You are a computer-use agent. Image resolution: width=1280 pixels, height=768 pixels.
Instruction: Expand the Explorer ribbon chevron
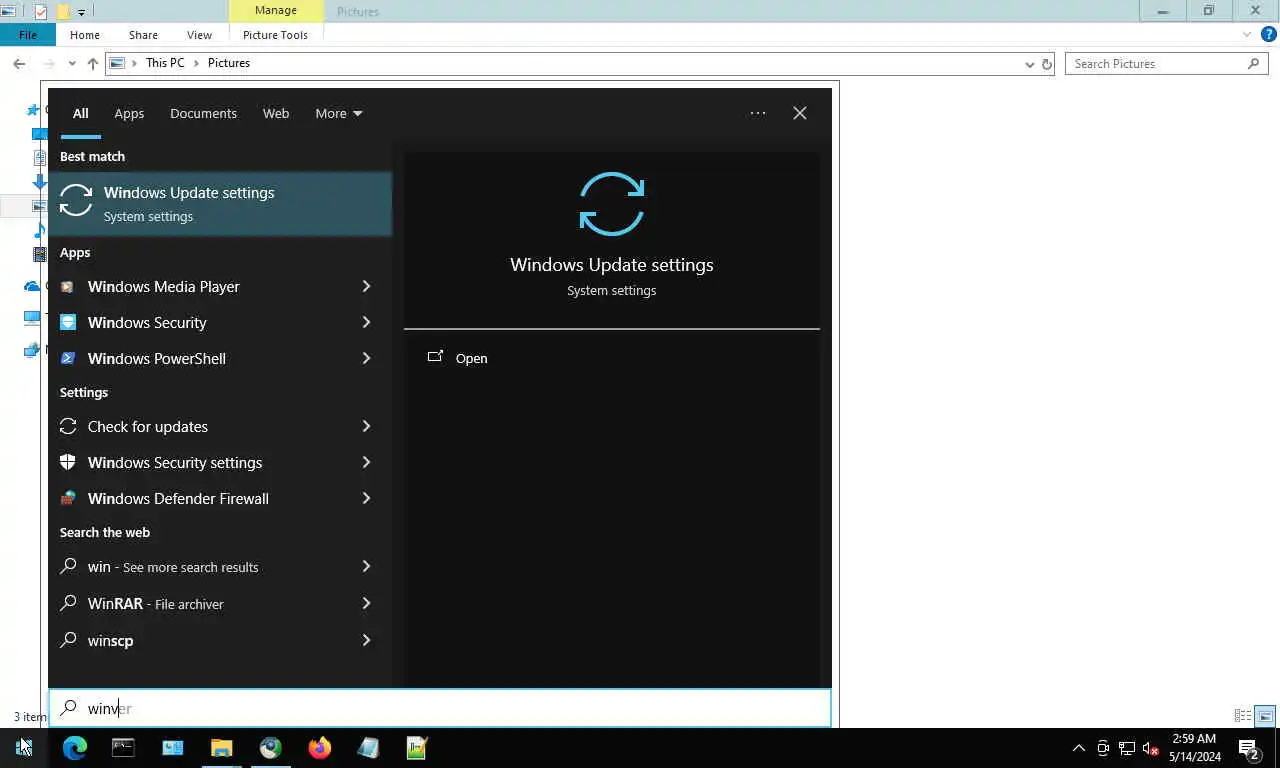(1247, 34)
